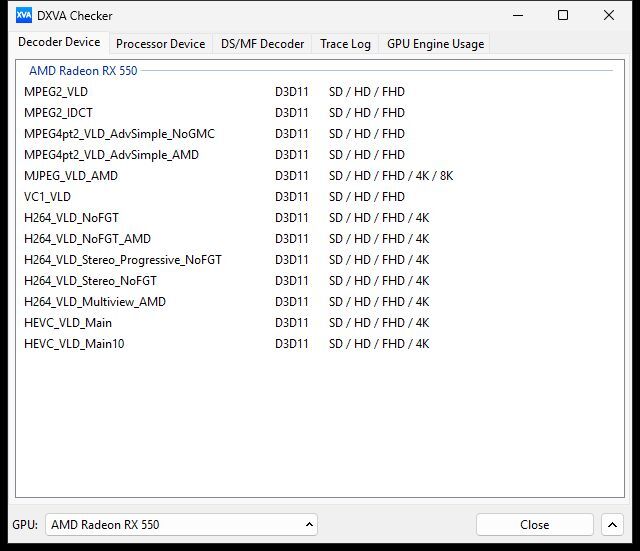The height and width of the screenshot is (551, 640).
Task: Maximize the DXVA Checker window
Action: pos(563,16)
